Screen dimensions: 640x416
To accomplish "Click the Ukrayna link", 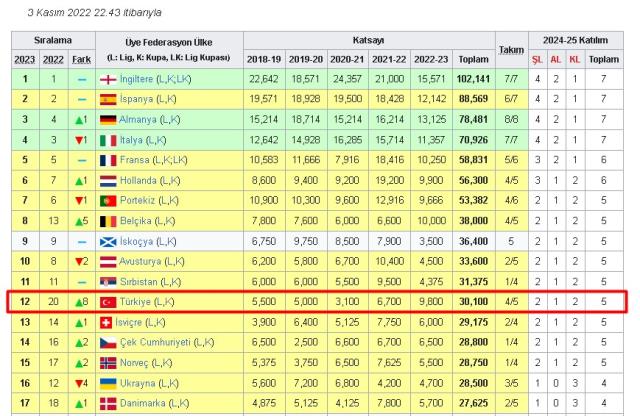I will pyautogui.click(x=138, y=383).
